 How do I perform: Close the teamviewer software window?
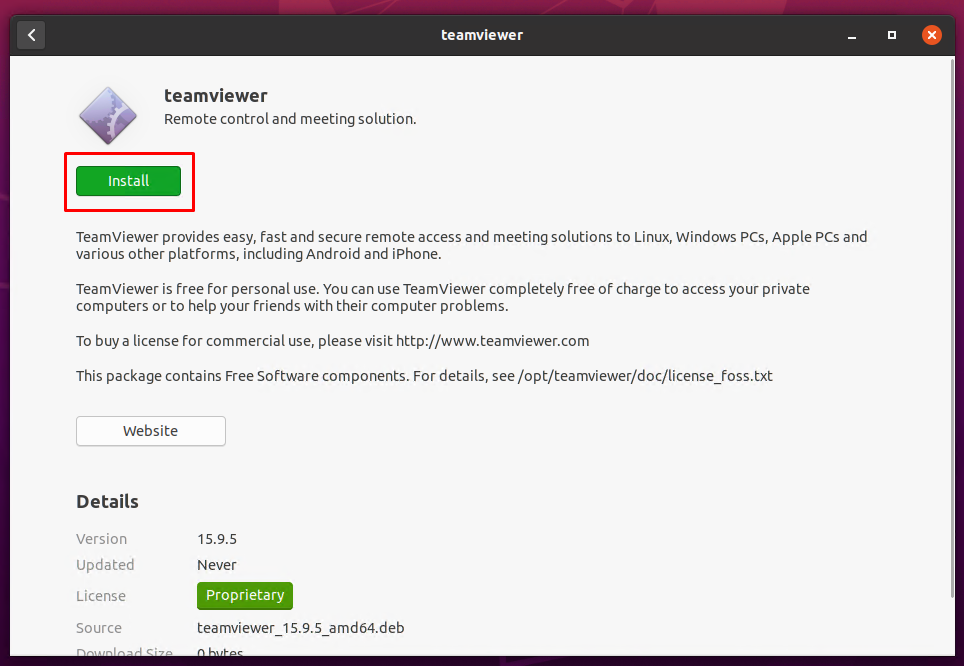coord(931,35)
